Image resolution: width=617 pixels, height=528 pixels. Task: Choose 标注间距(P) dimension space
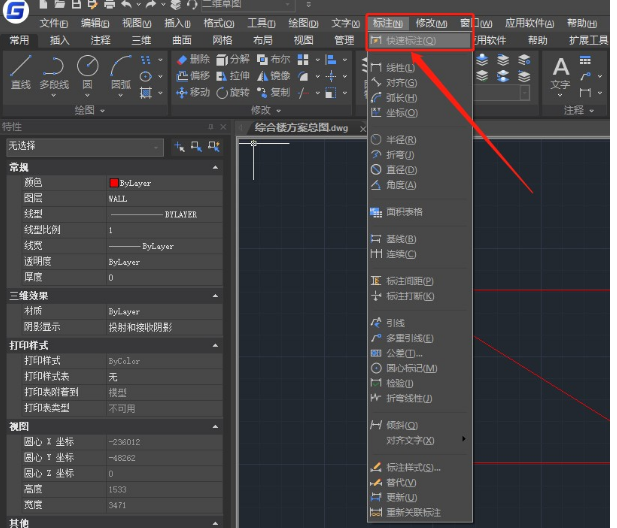(x=419, y=281)
